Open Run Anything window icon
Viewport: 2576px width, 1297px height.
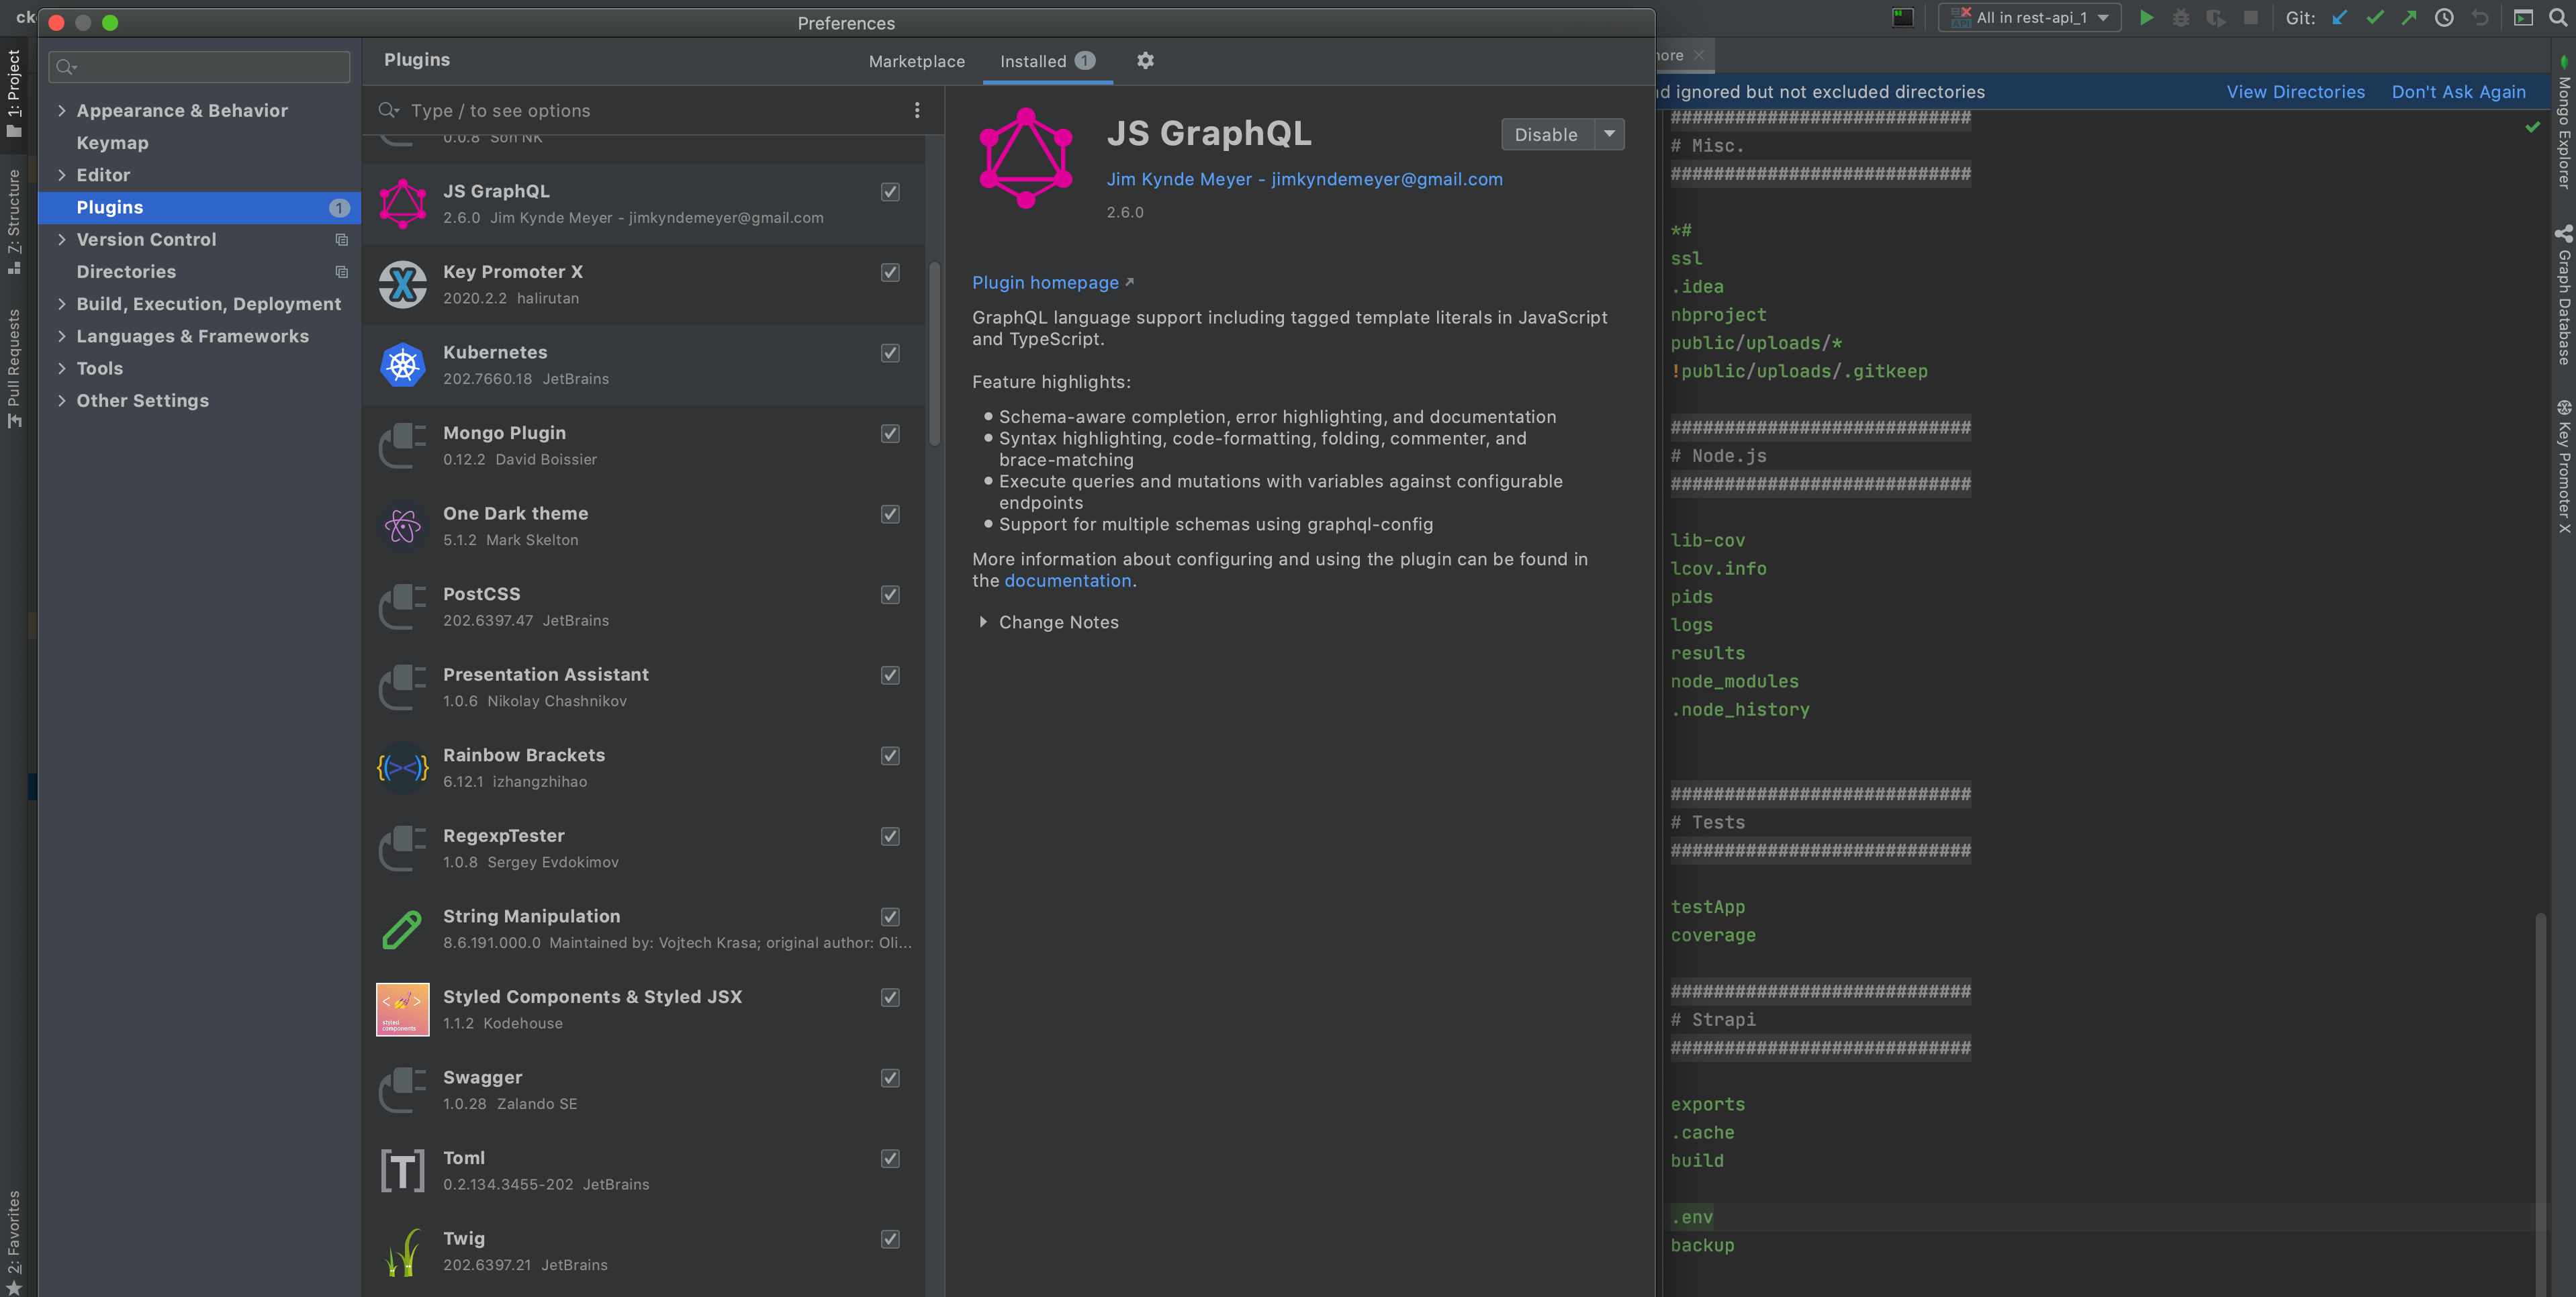coord(2524,18)
